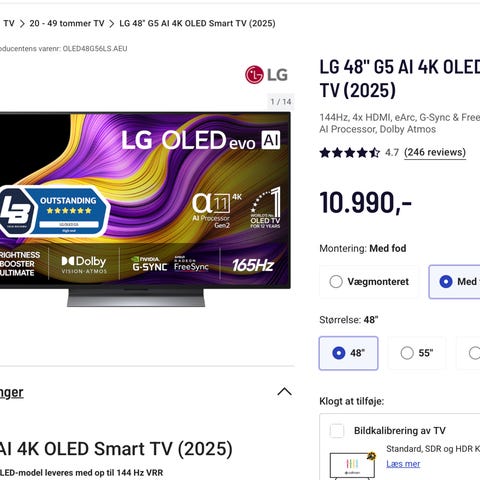
Task: Open the TV breadcrumb link
Action: click(9, 24)
